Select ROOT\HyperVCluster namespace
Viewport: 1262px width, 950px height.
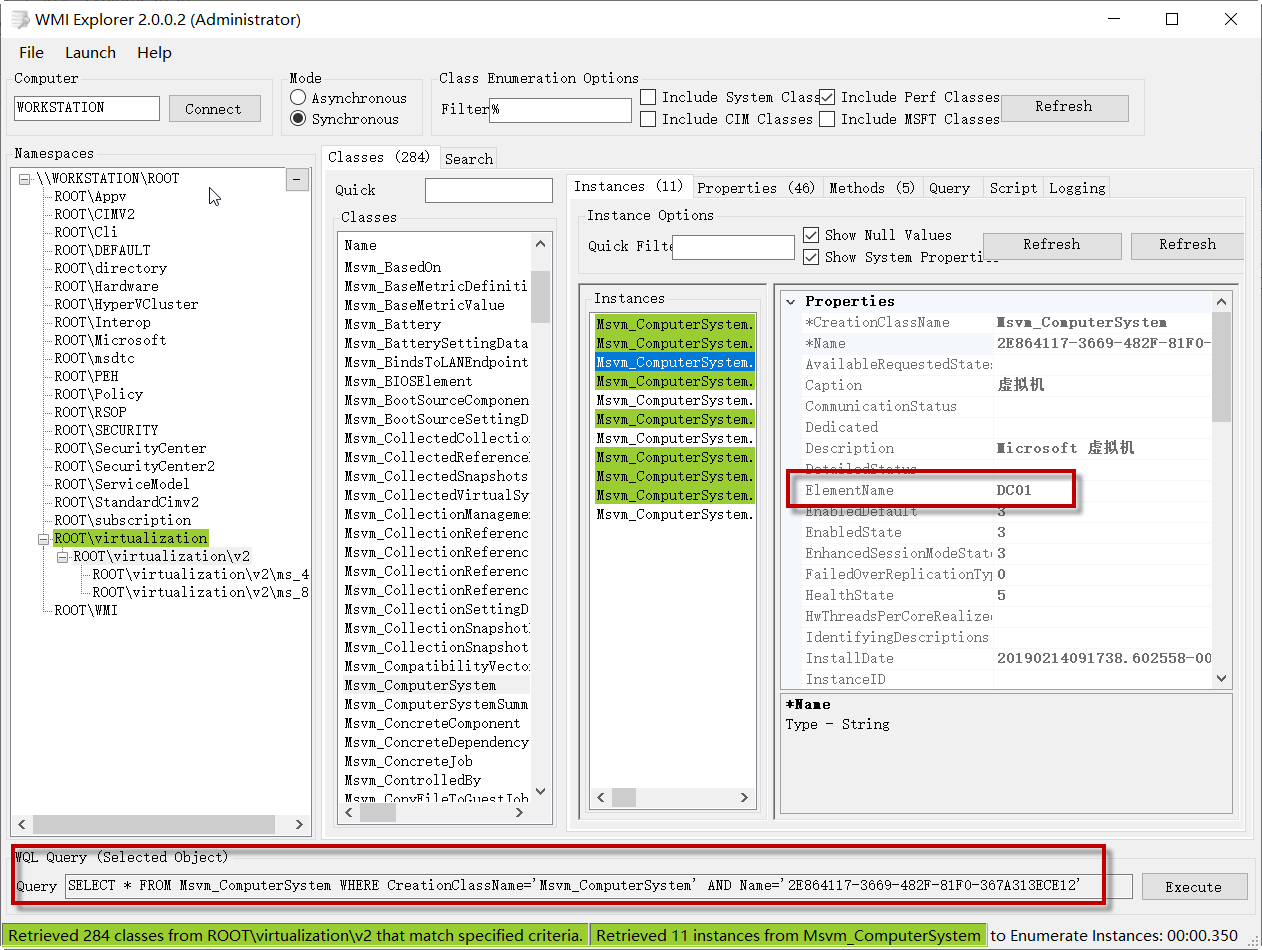pos(126,305)
